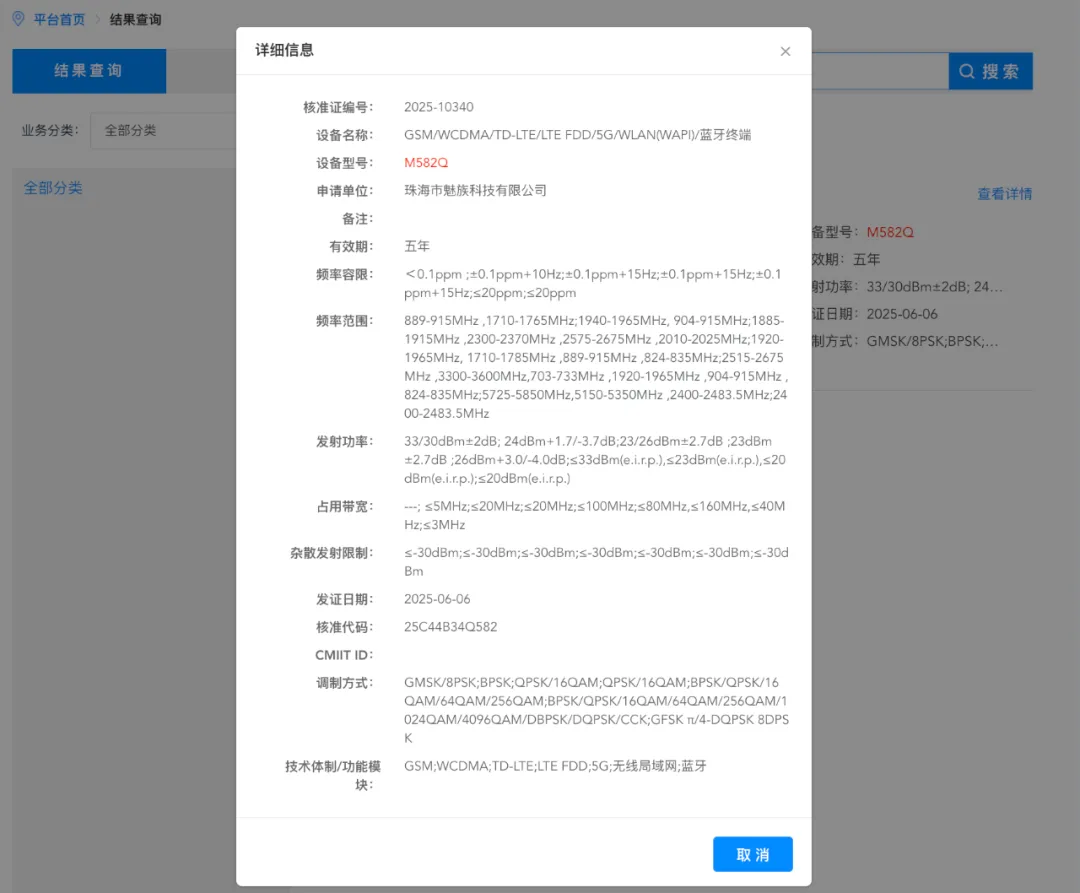Click the 占用带宽 label
Image resolution: width=1080 pixels, height=893 pixels.
tap(344, 507)
